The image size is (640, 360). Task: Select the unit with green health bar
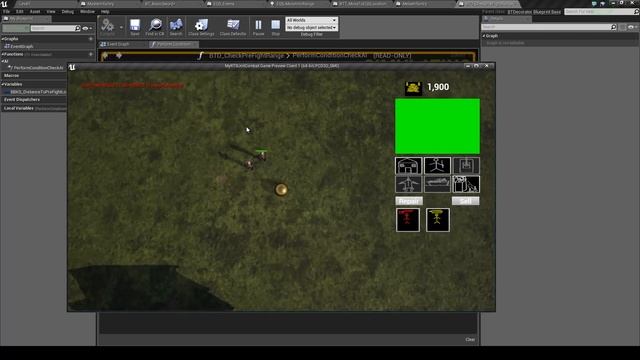click(262, 155)
